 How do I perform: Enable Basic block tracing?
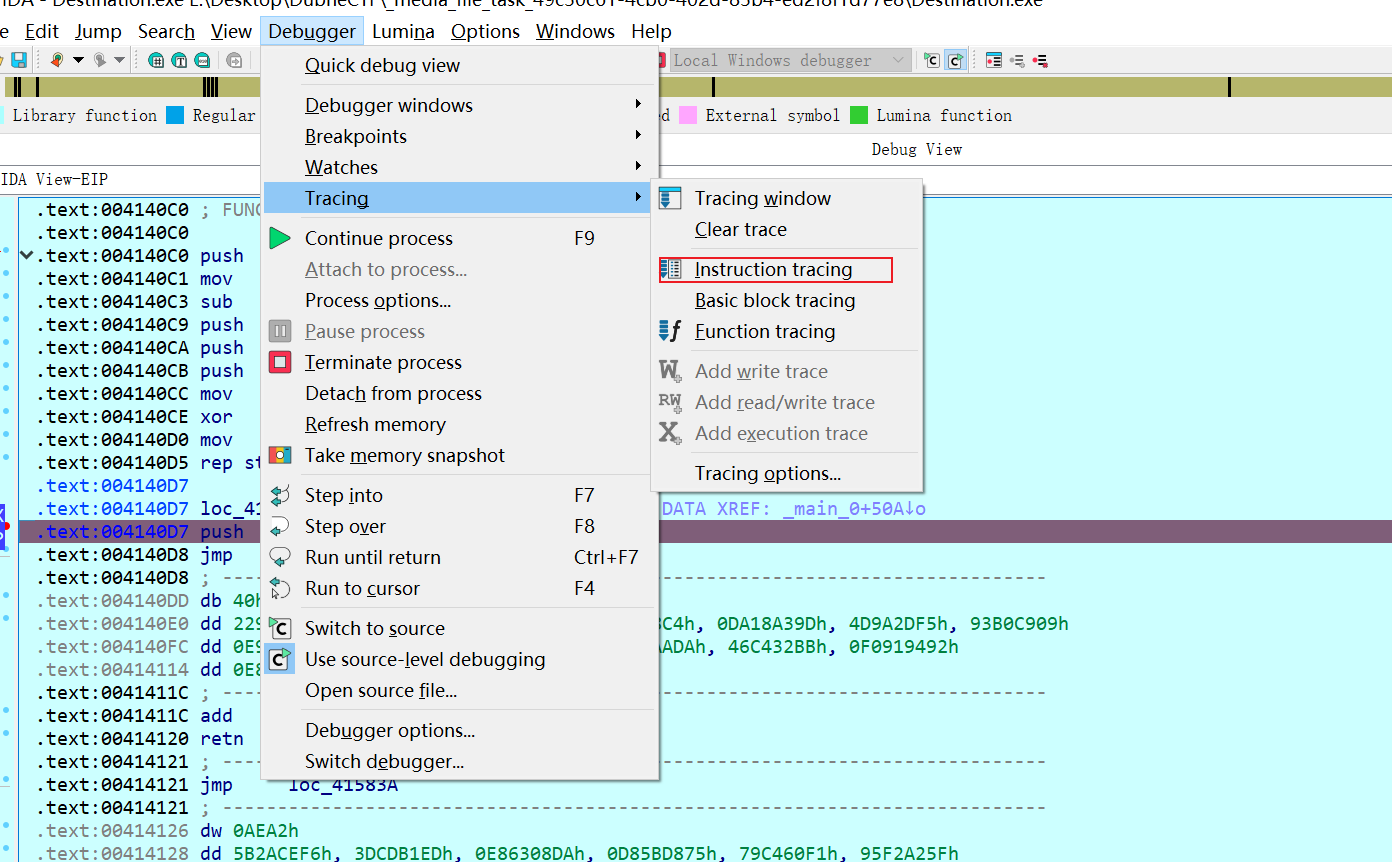774,301
